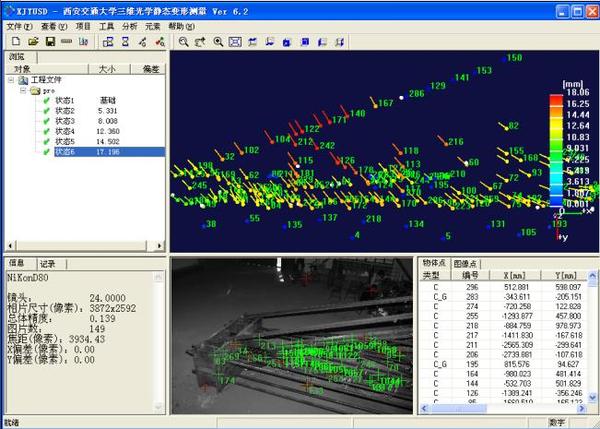Click the point table scroll-up arrow
This screenshot has height=429, width=600.
point(592,276)
